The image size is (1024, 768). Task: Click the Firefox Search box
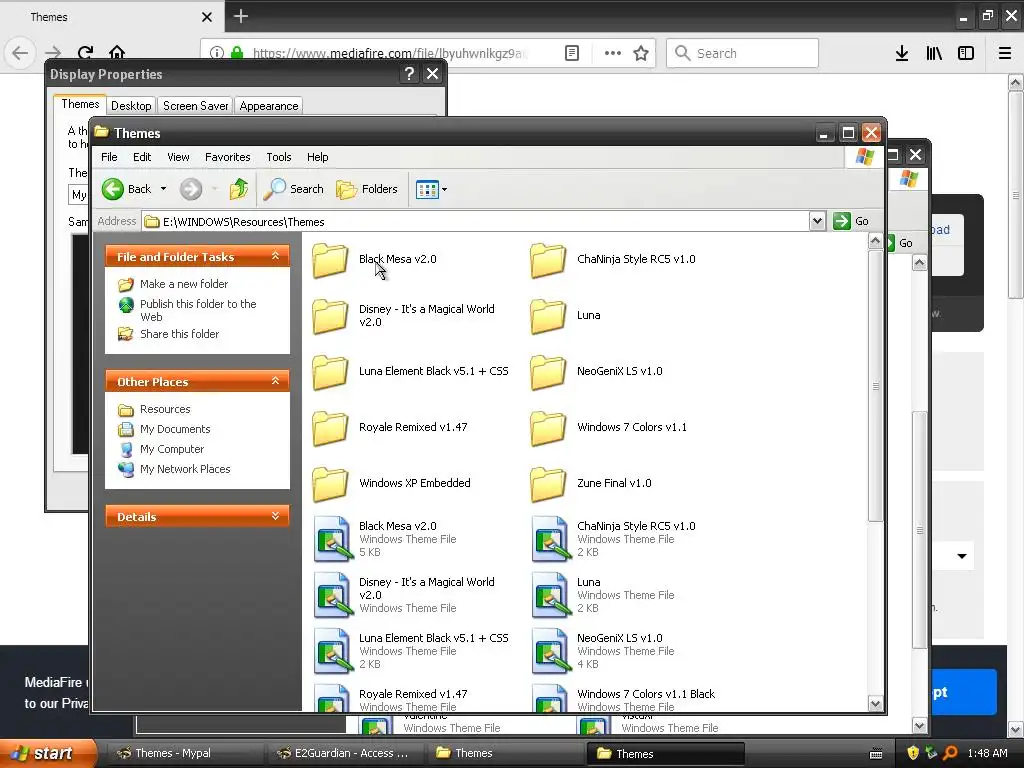(743, 54)
